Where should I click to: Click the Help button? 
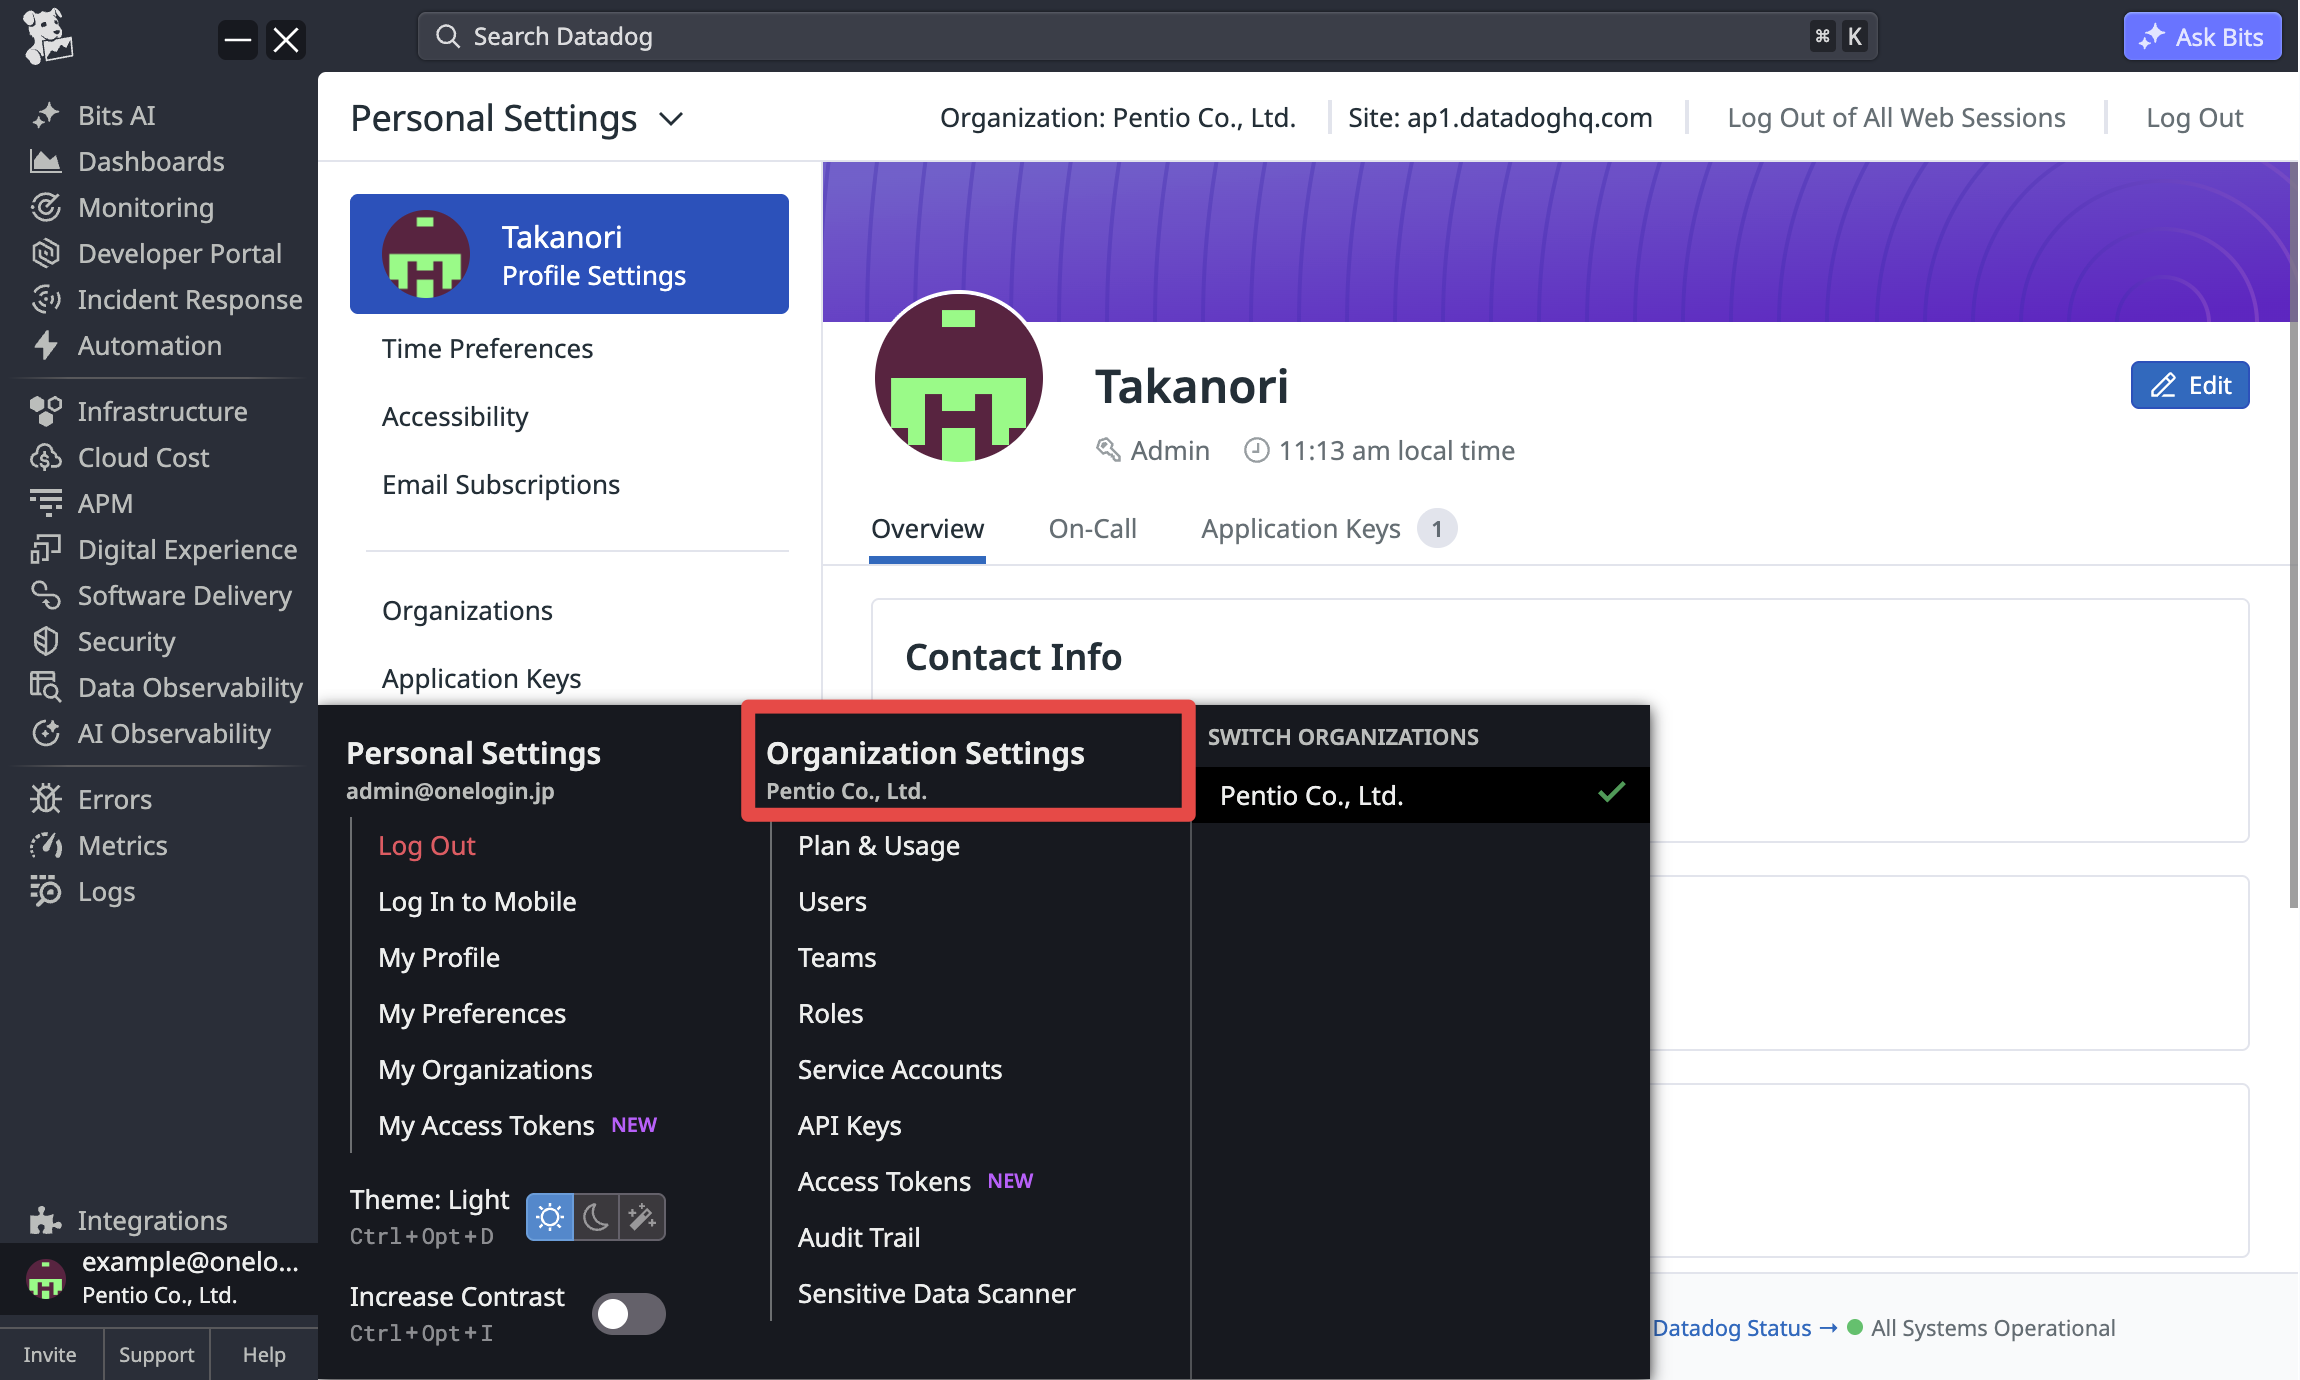point(264,1354)
